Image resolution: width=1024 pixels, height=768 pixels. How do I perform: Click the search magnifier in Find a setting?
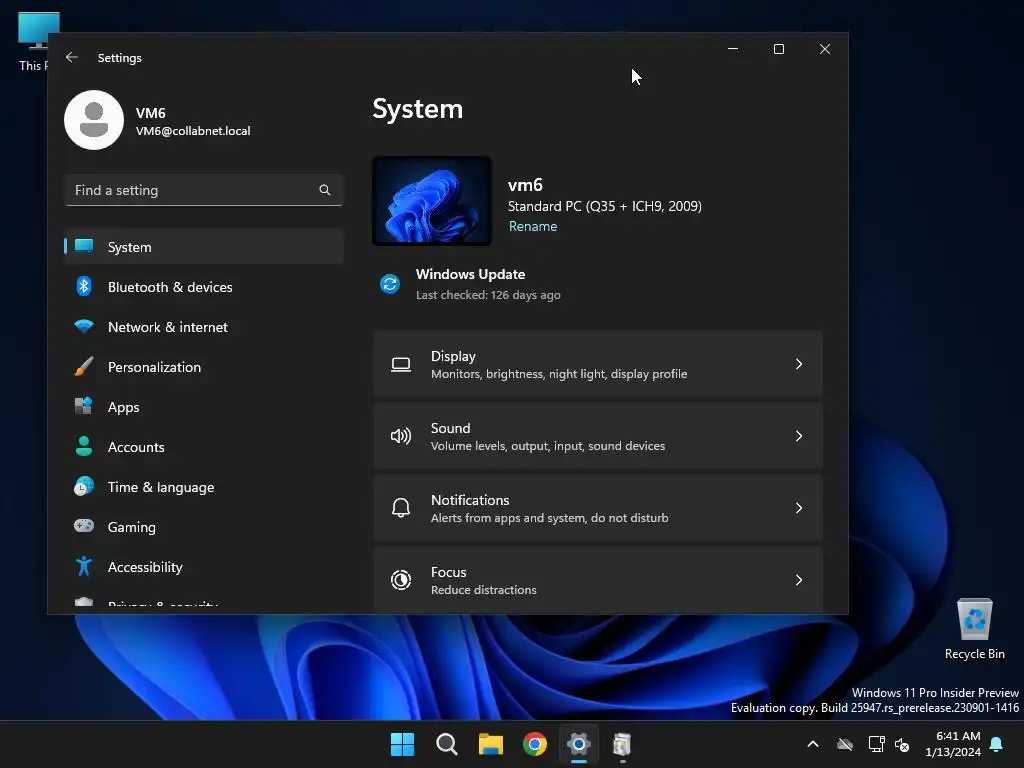(x=325, y=190)
